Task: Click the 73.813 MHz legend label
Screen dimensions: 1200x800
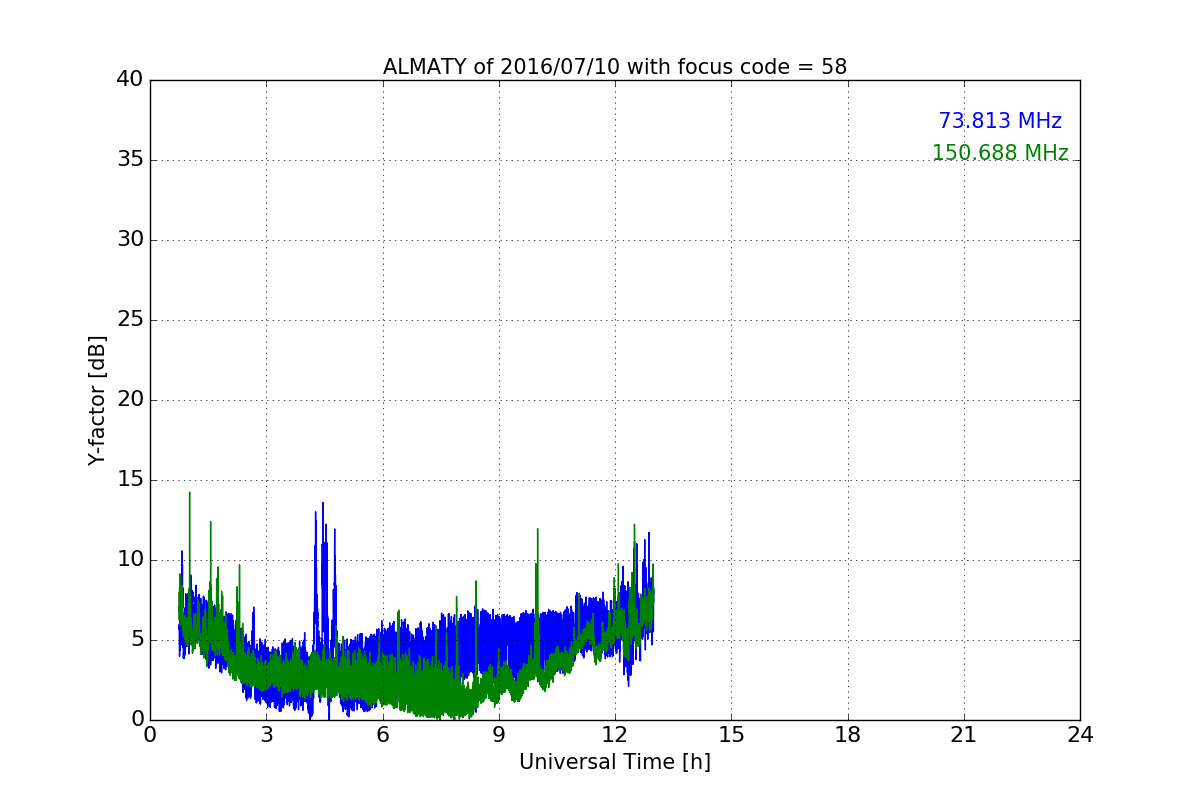Action: click(x=1000, y=121)
